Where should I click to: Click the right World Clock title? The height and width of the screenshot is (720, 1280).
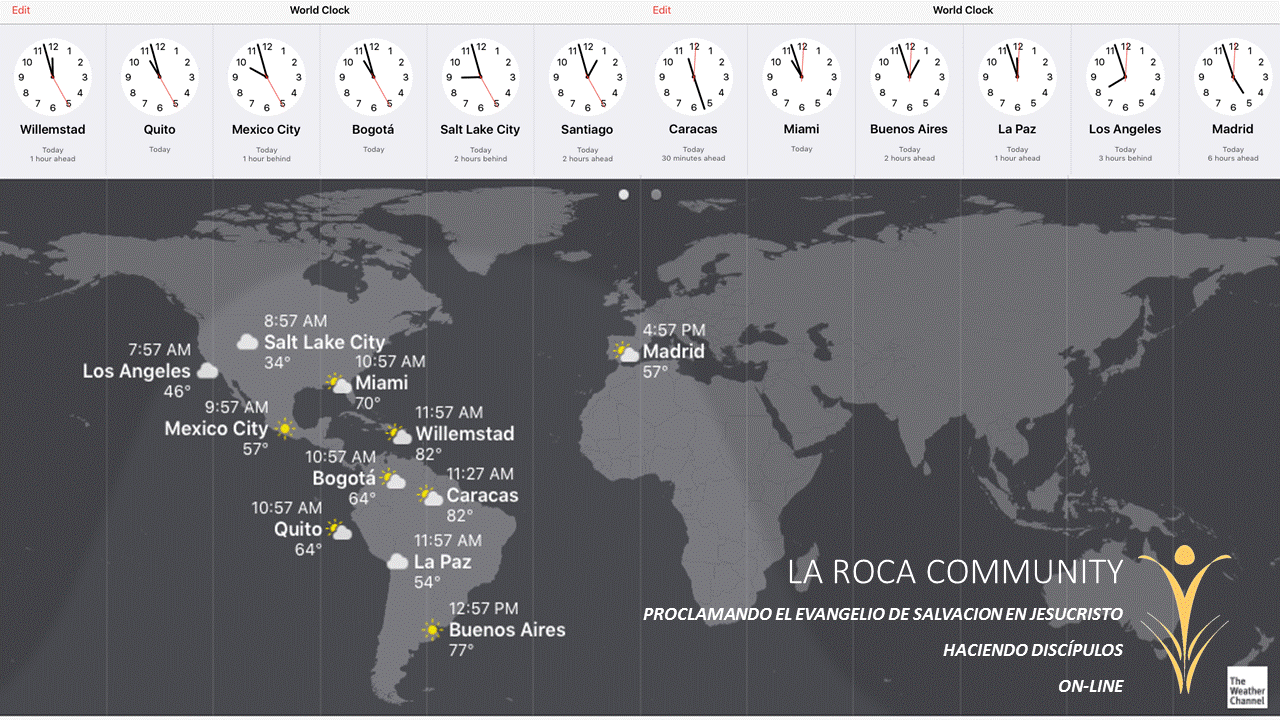point(963,10)
